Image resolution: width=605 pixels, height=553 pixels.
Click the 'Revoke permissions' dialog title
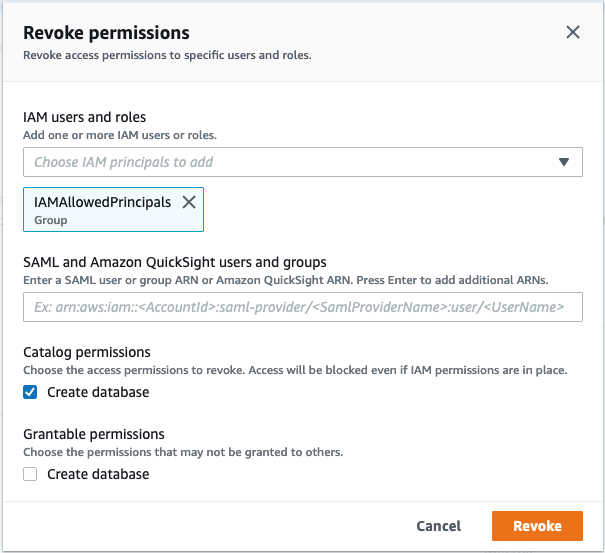[x=106, y=34]
